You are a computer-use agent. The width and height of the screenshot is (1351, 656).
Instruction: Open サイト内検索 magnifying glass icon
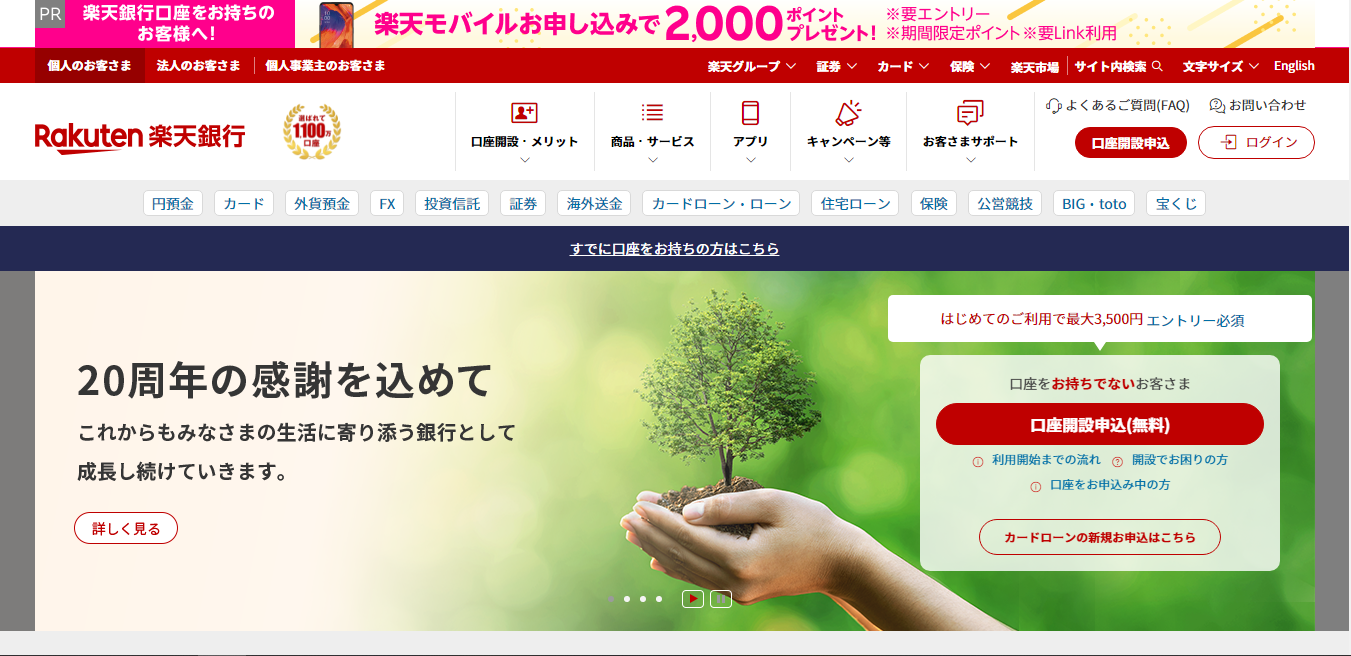[x=1156, y=65]
